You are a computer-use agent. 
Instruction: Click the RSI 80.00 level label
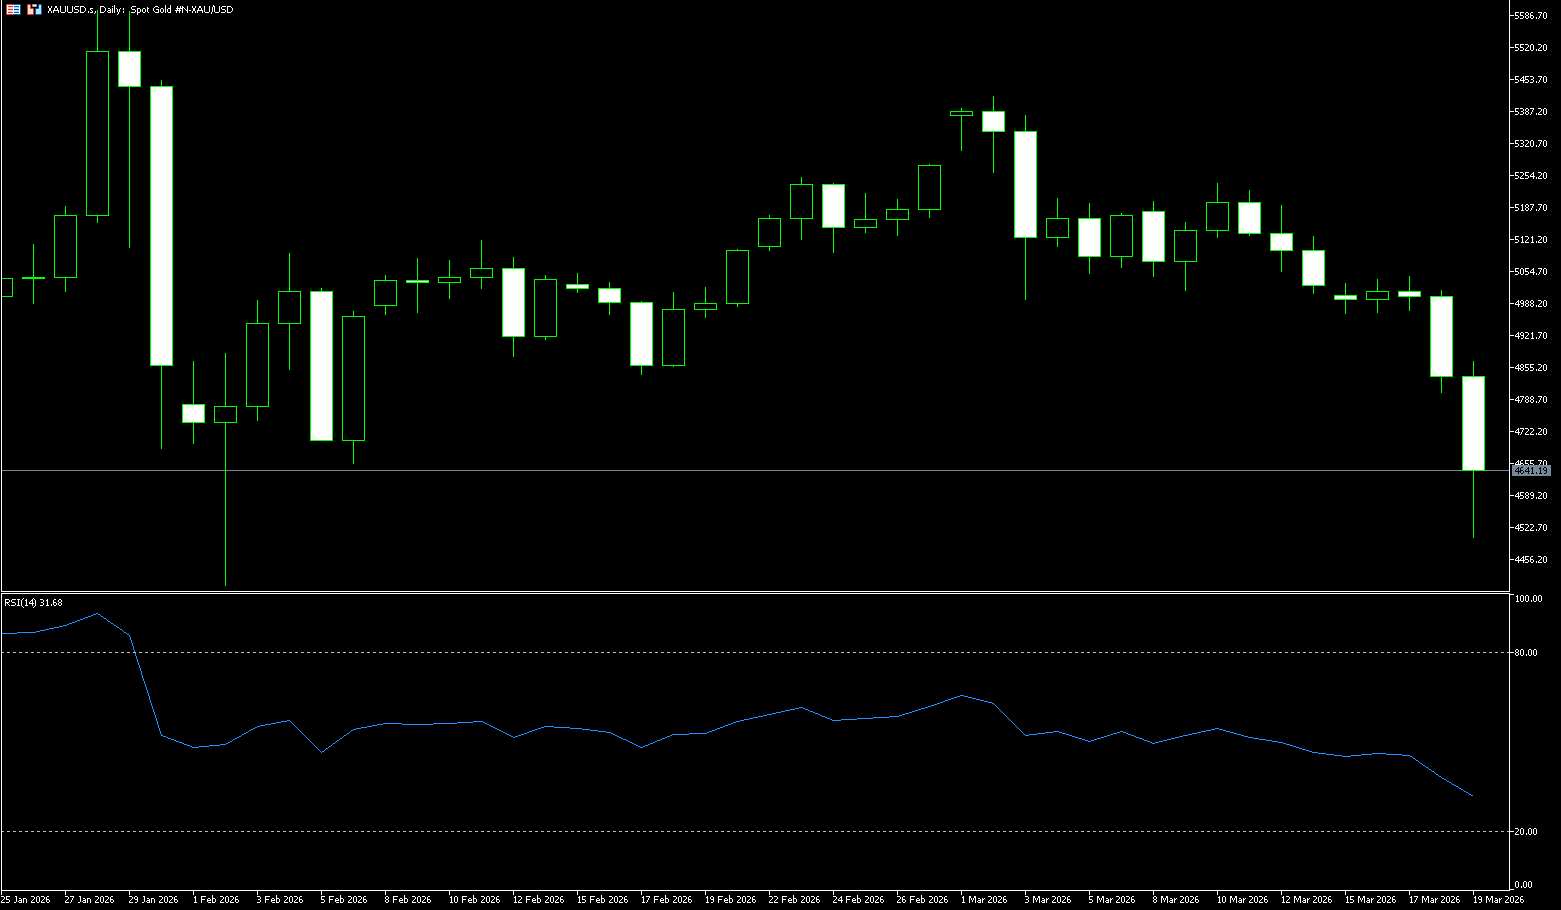click(1526, 653)
